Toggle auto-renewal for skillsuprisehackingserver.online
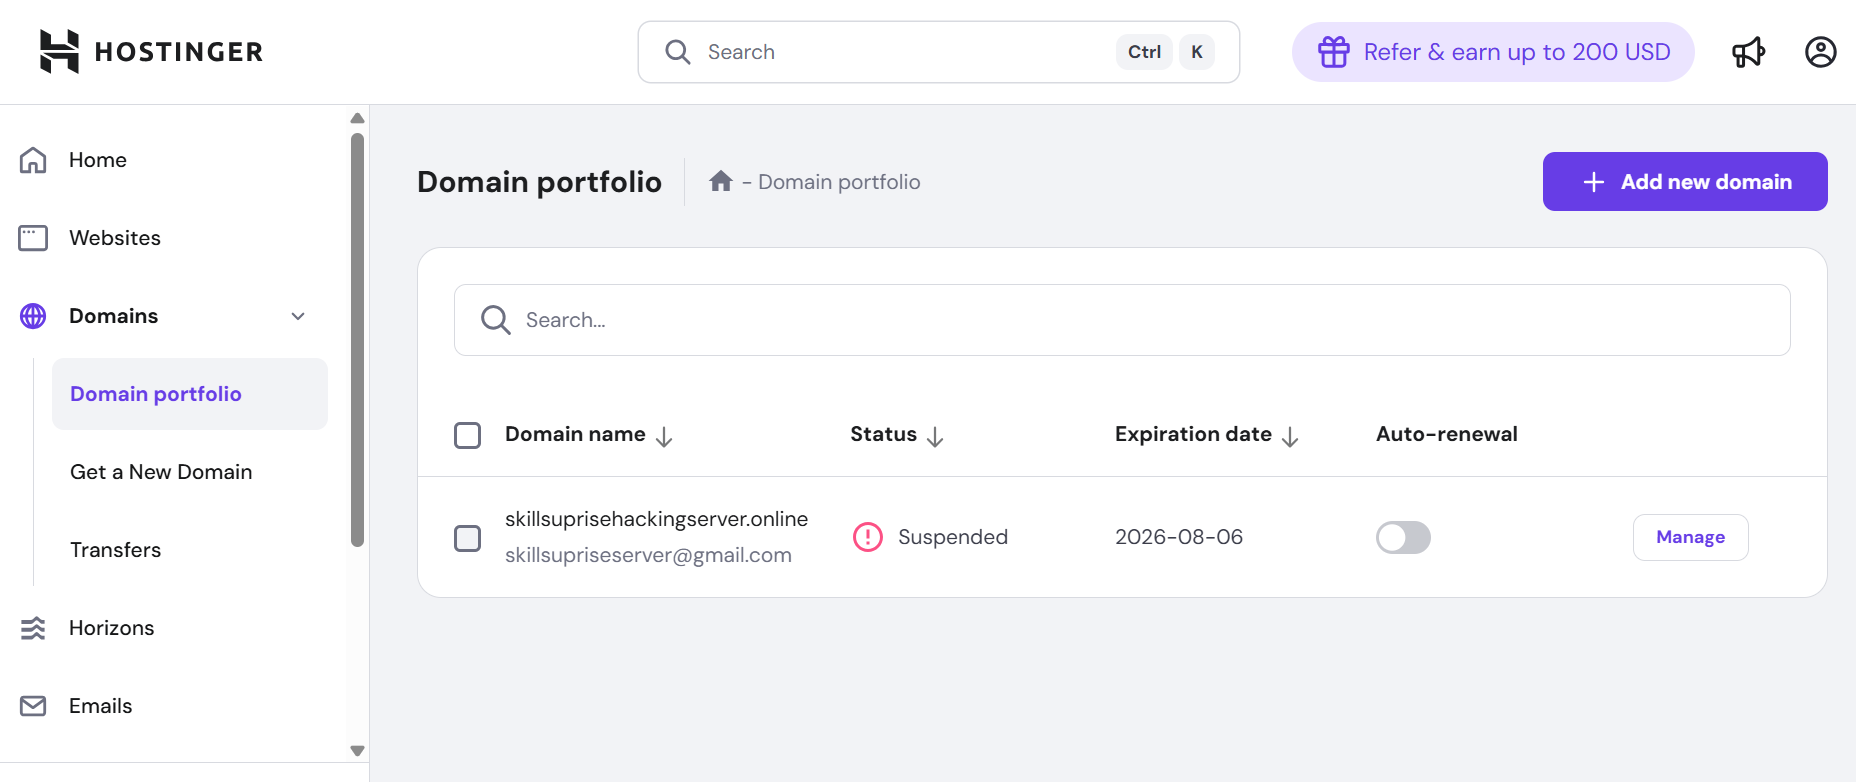This screenshot has height=782, width=1856. 1403,537
